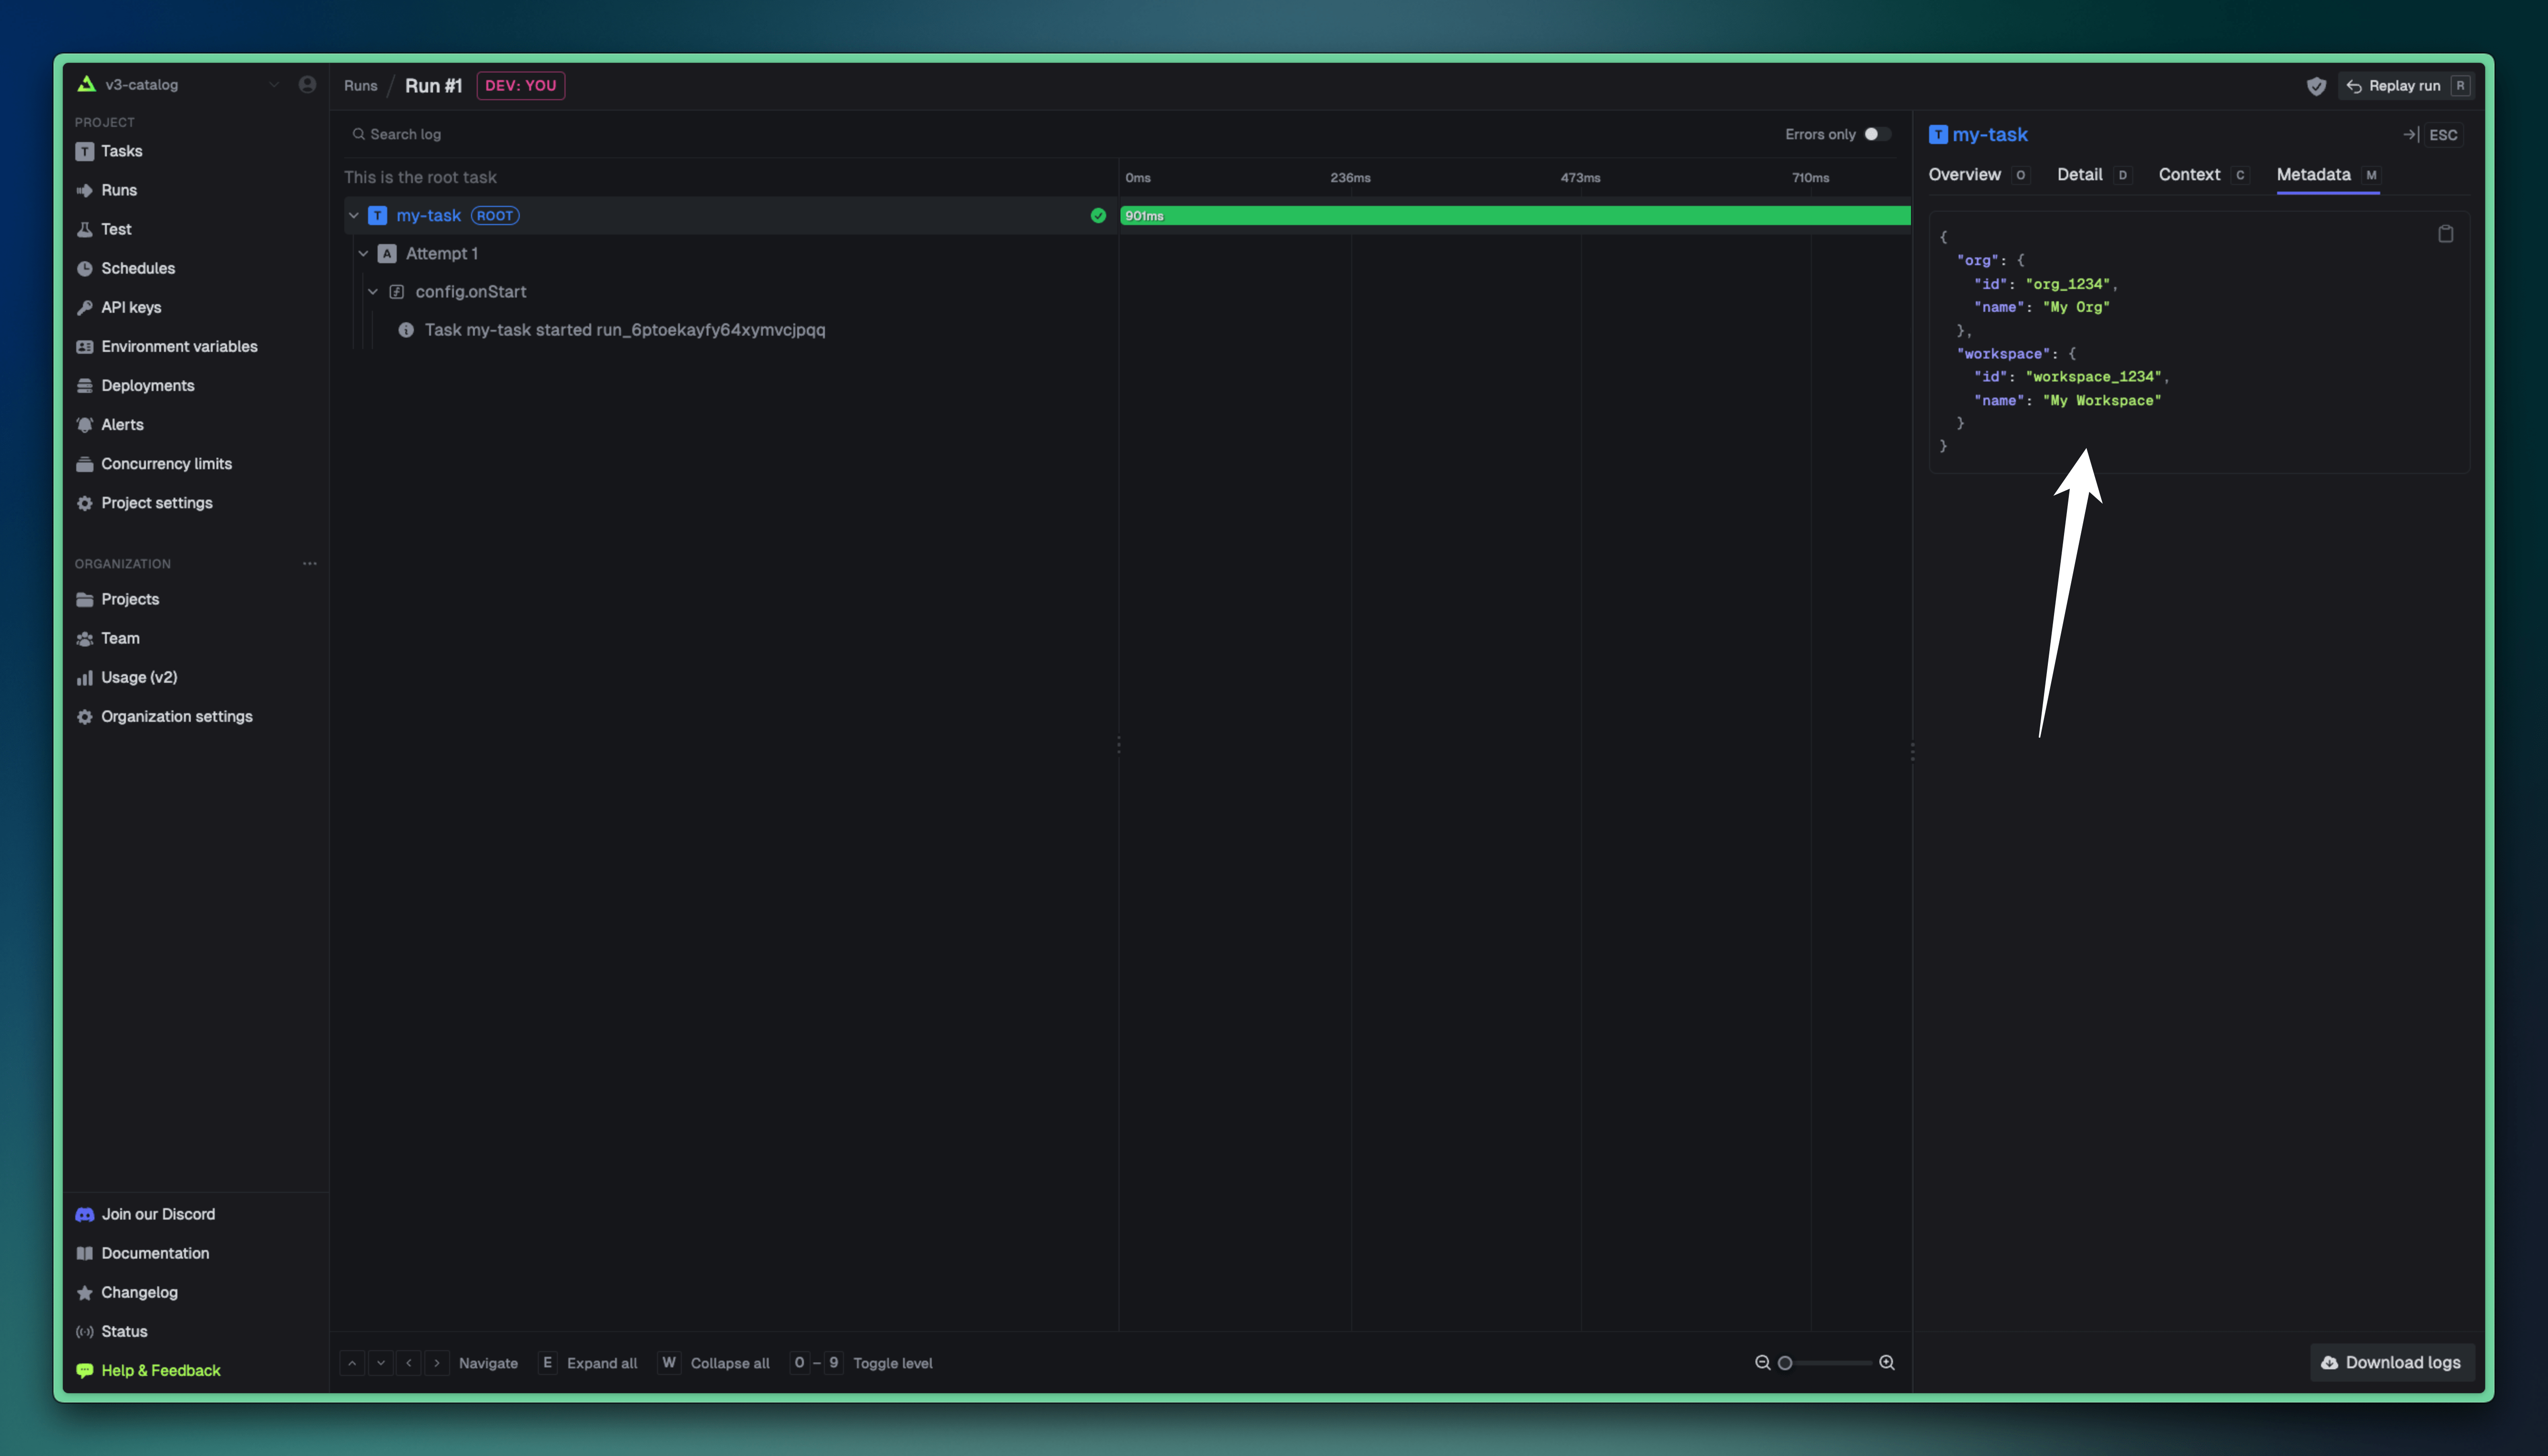Click Expand all shortcut
Image resolution: width=2548 pixels, height=1456 pixels.
tap(588, 1363)
